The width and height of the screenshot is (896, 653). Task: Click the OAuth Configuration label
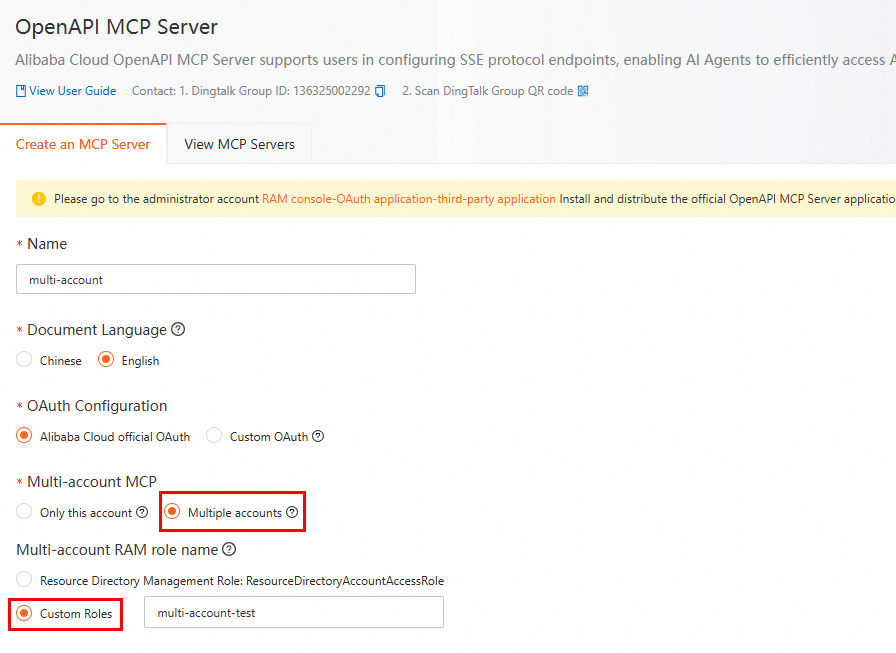coord(97,406)
